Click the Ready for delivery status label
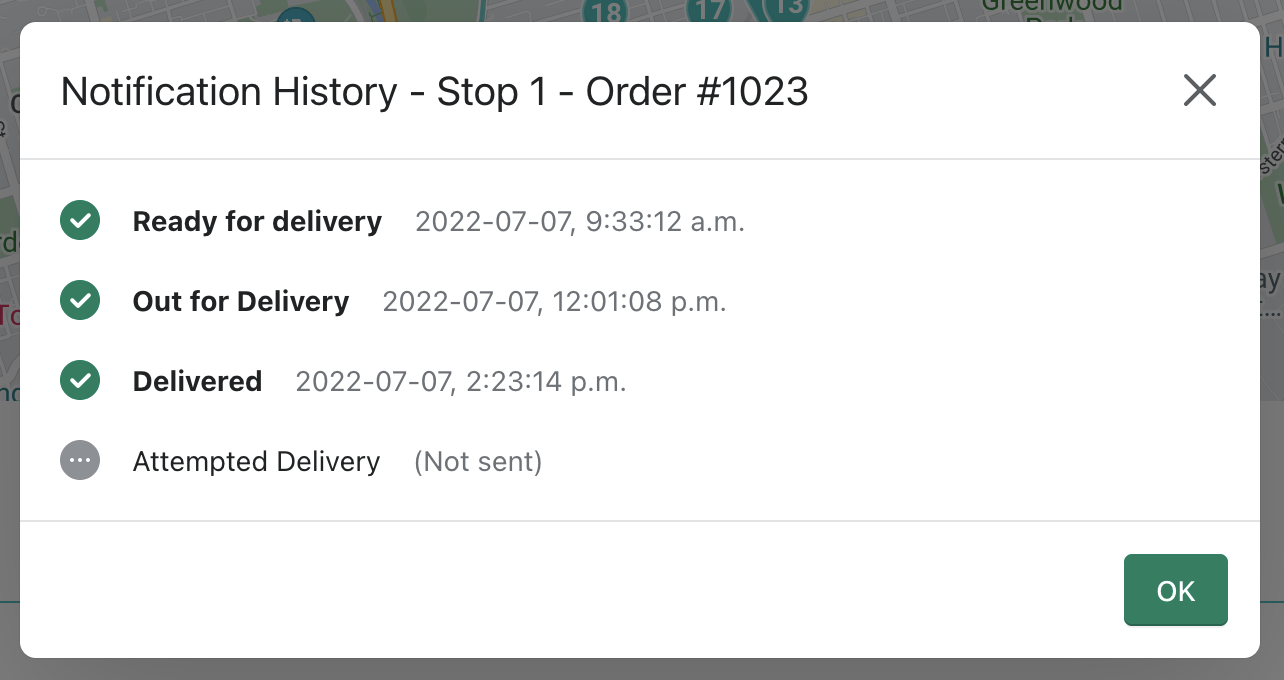Viewport: 1284px width, 680px height. (x=256, y=221)
